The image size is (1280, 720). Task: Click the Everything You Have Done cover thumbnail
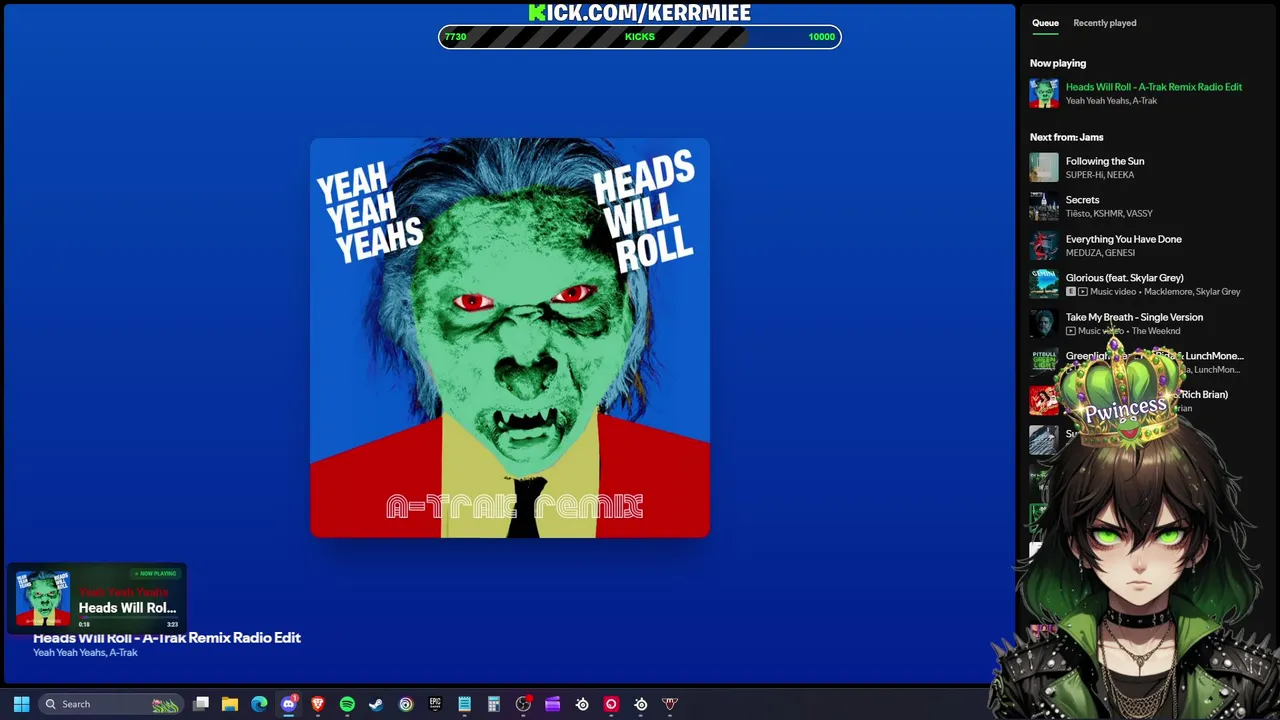(x=1044, y=245)
